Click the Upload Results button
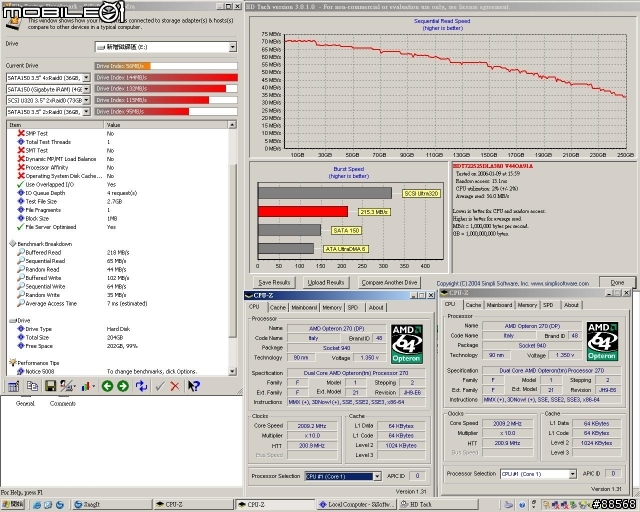640x512 pixels. coord(326,283)
